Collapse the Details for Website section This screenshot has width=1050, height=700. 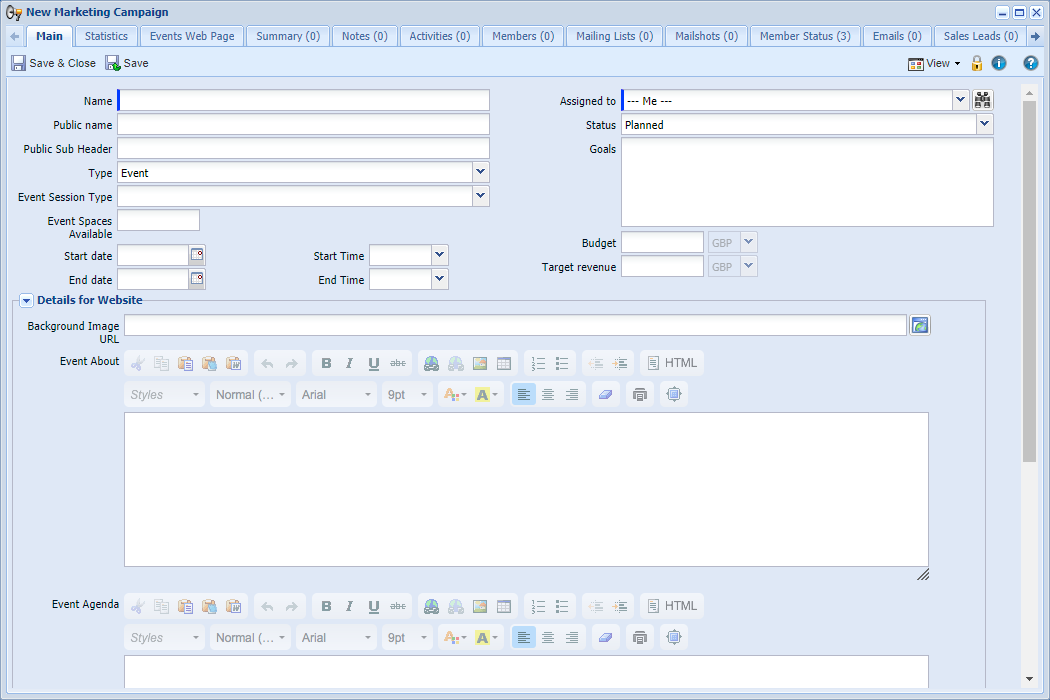pos(26,301)
